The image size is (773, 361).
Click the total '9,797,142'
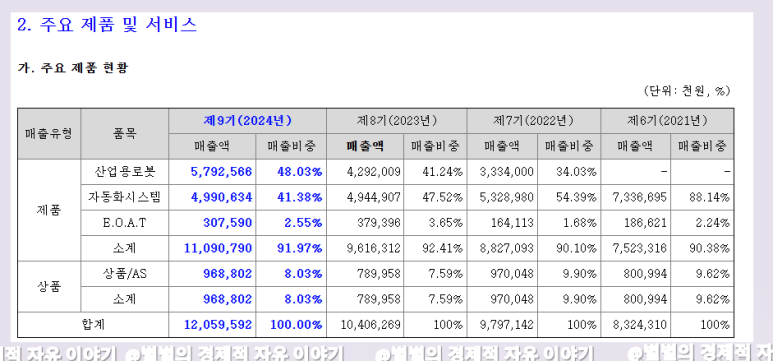click(x=507, y=325)
